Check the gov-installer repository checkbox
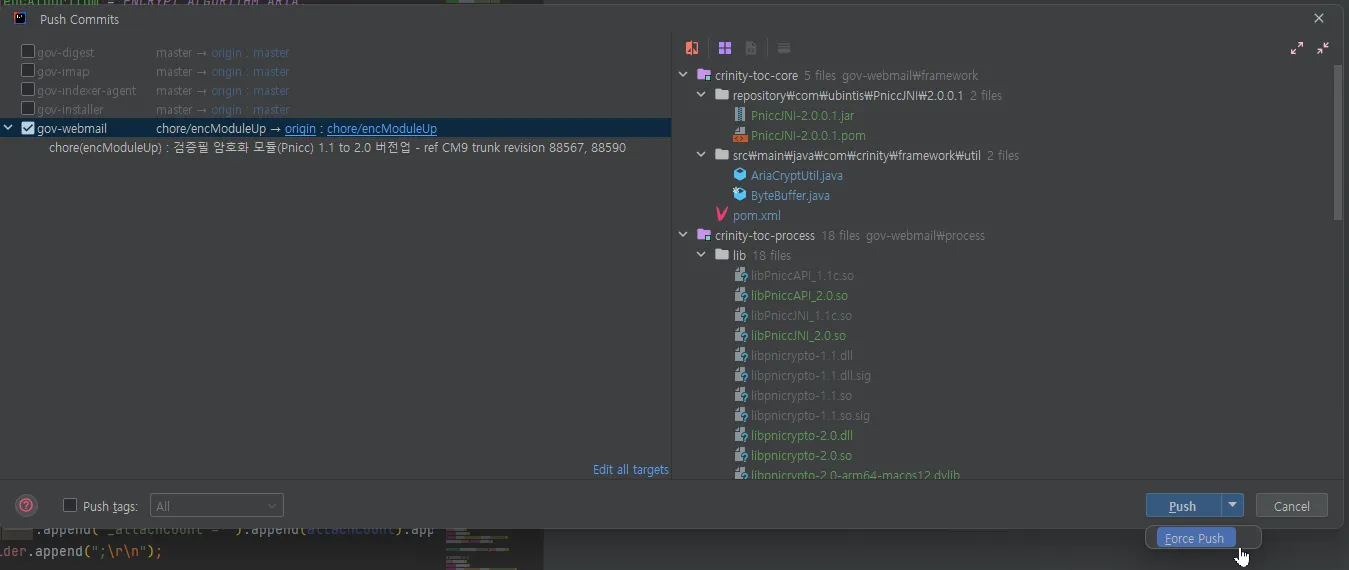This screenshot has width=1349, height=570. pyautogui.click(x=28, y=109)
